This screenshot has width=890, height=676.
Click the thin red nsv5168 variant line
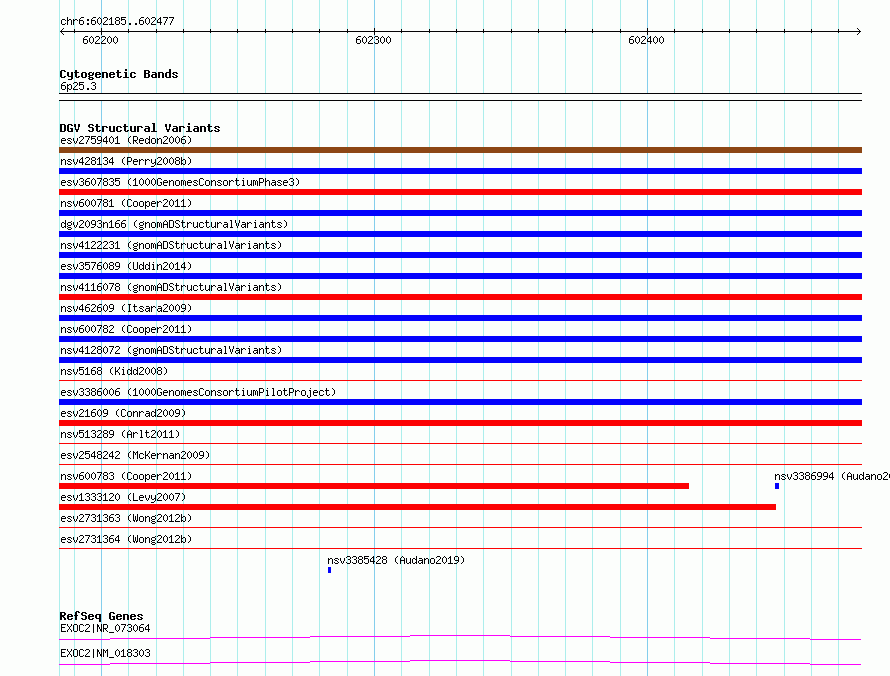(460, 380)
